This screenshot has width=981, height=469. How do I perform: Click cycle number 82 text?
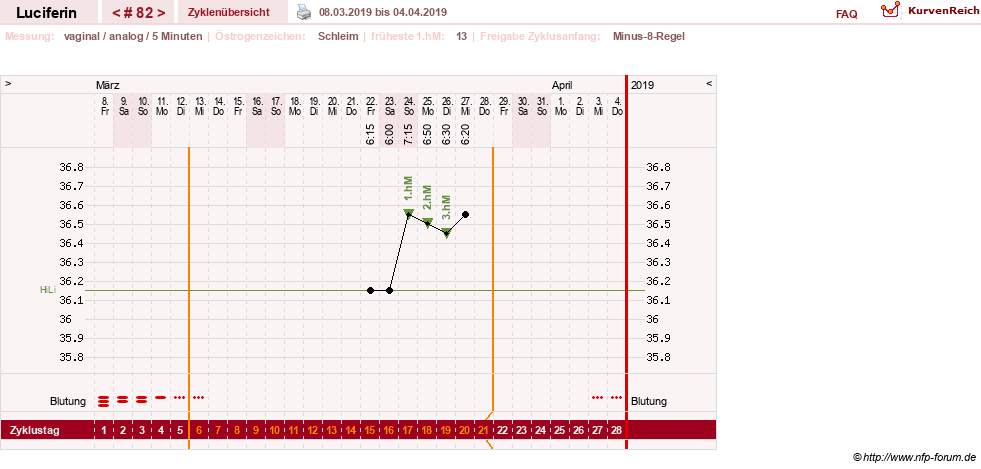click(139, 13)
